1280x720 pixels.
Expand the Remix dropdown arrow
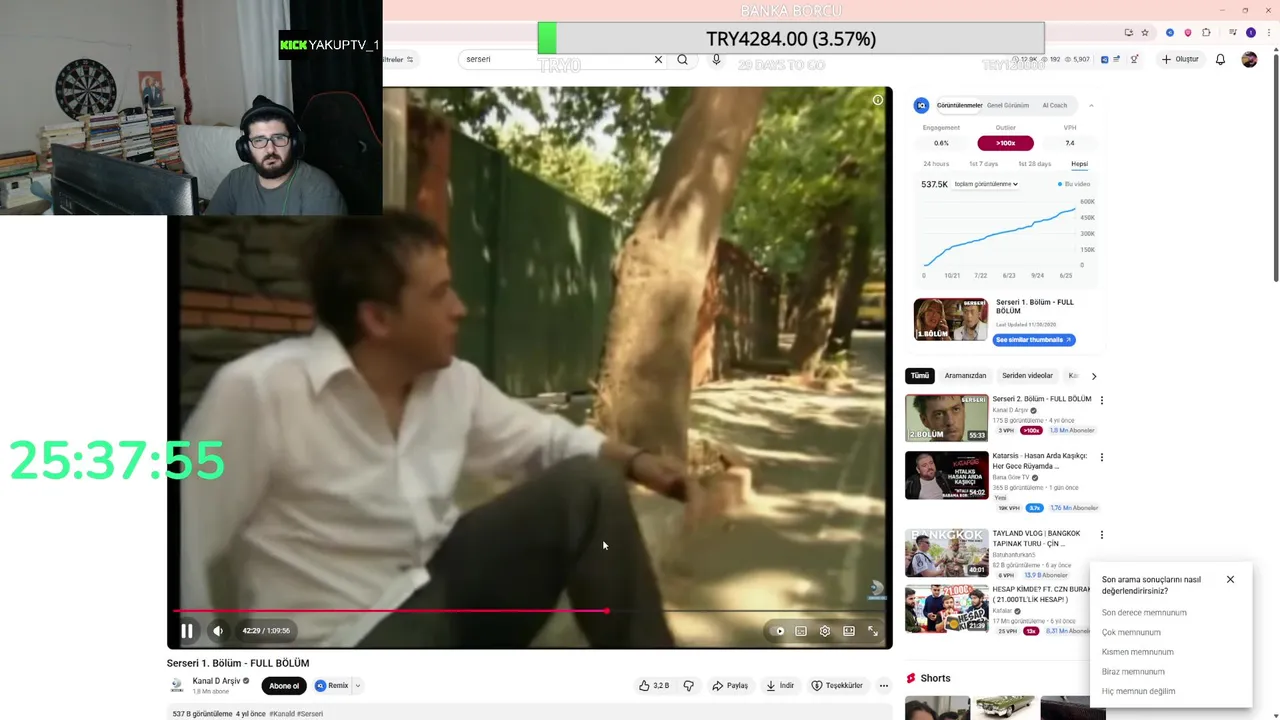click(x=357, y=685)
